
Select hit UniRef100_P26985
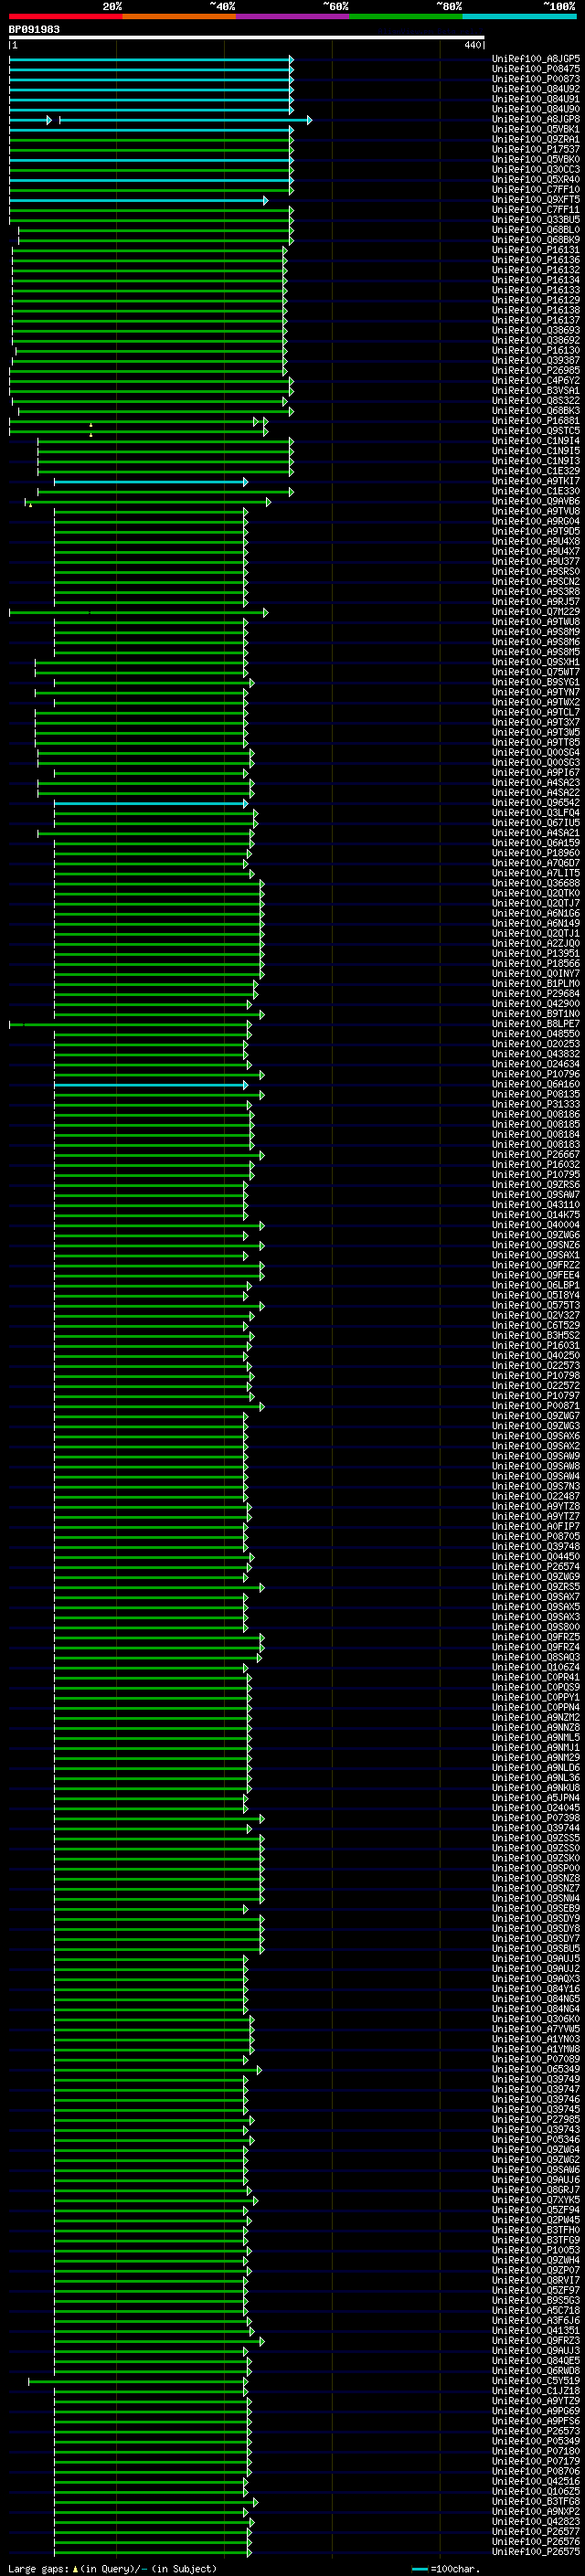[536, 370]
